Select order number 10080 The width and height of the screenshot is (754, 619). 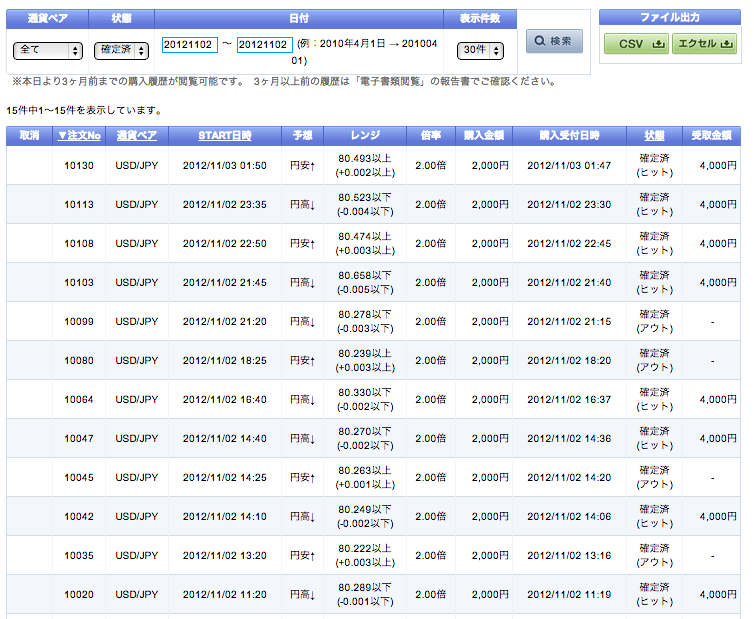click(x=79, y=360)
